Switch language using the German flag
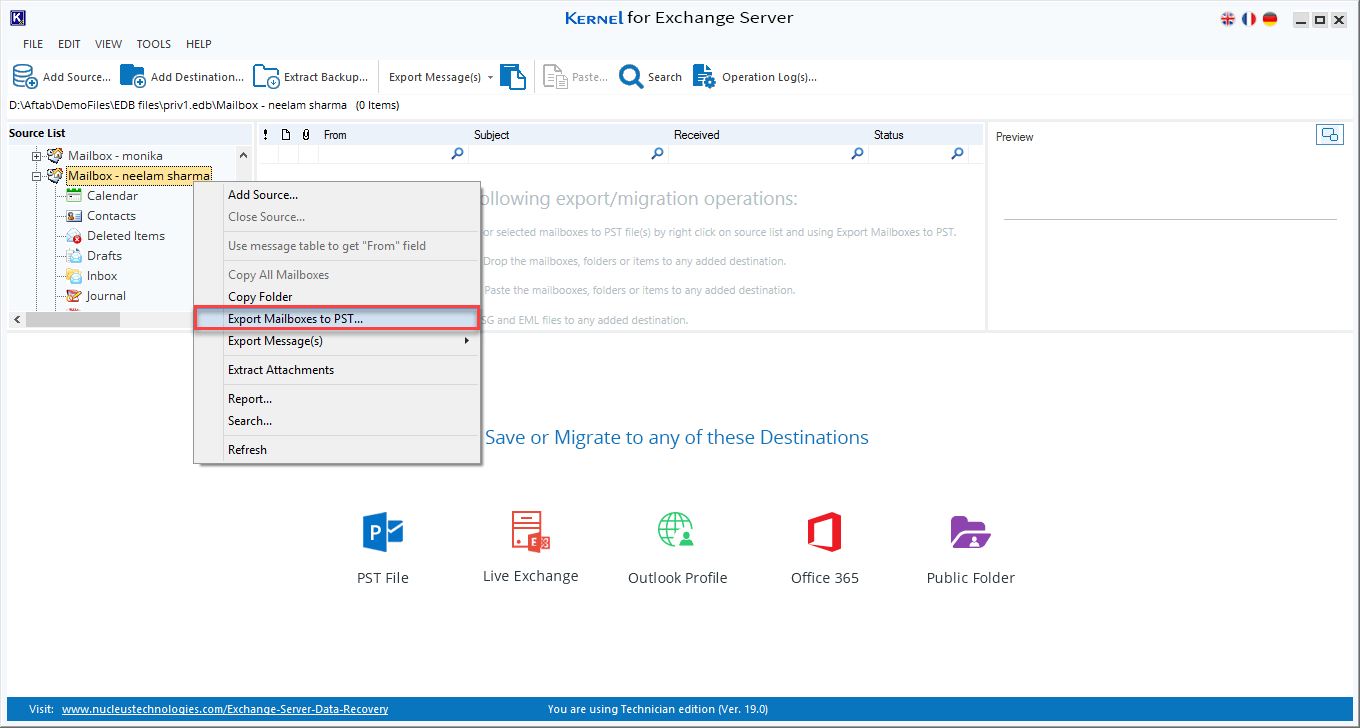This screenshot has height=728, width=1360. pos(1270,19)
